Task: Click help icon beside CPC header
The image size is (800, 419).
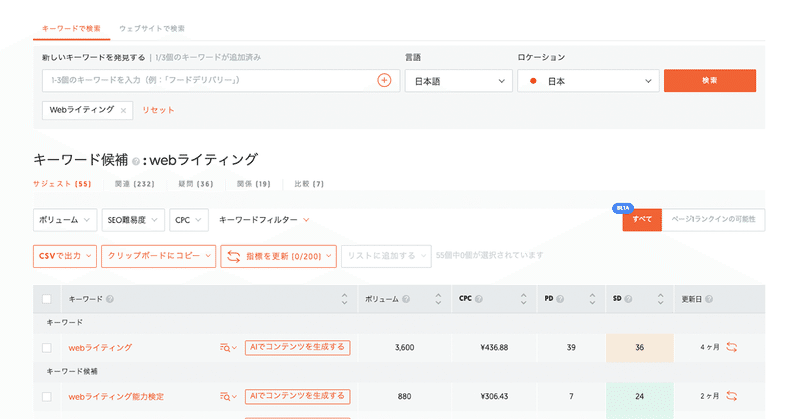Action: pyautogui.click(x=479, y=299)
